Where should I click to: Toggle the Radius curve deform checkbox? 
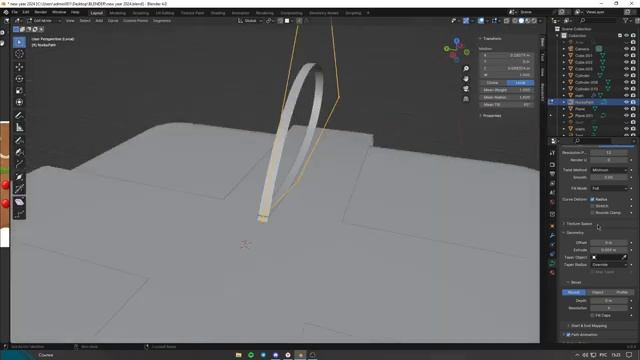592,199
